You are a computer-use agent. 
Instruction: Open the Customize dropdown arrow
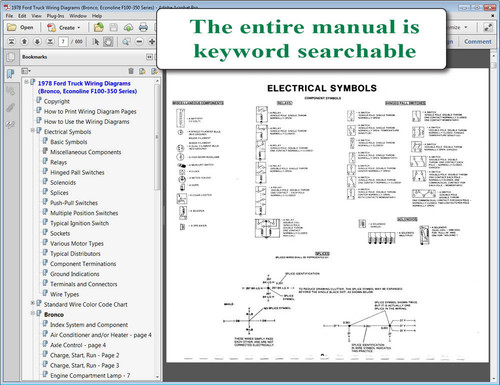tap(466, 27)
